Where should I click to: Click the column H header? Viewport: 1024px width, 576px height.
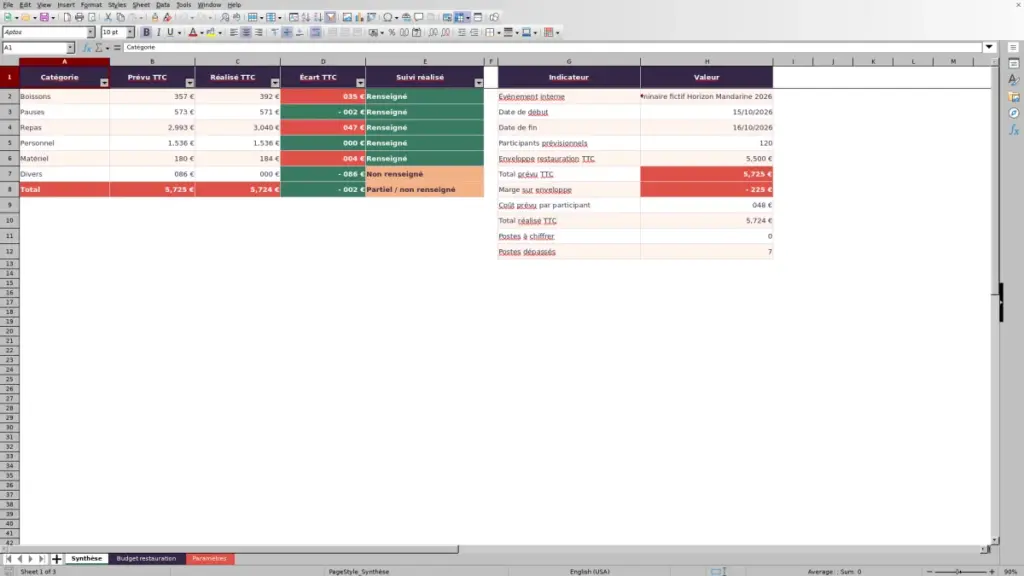[x=707, y=61]
